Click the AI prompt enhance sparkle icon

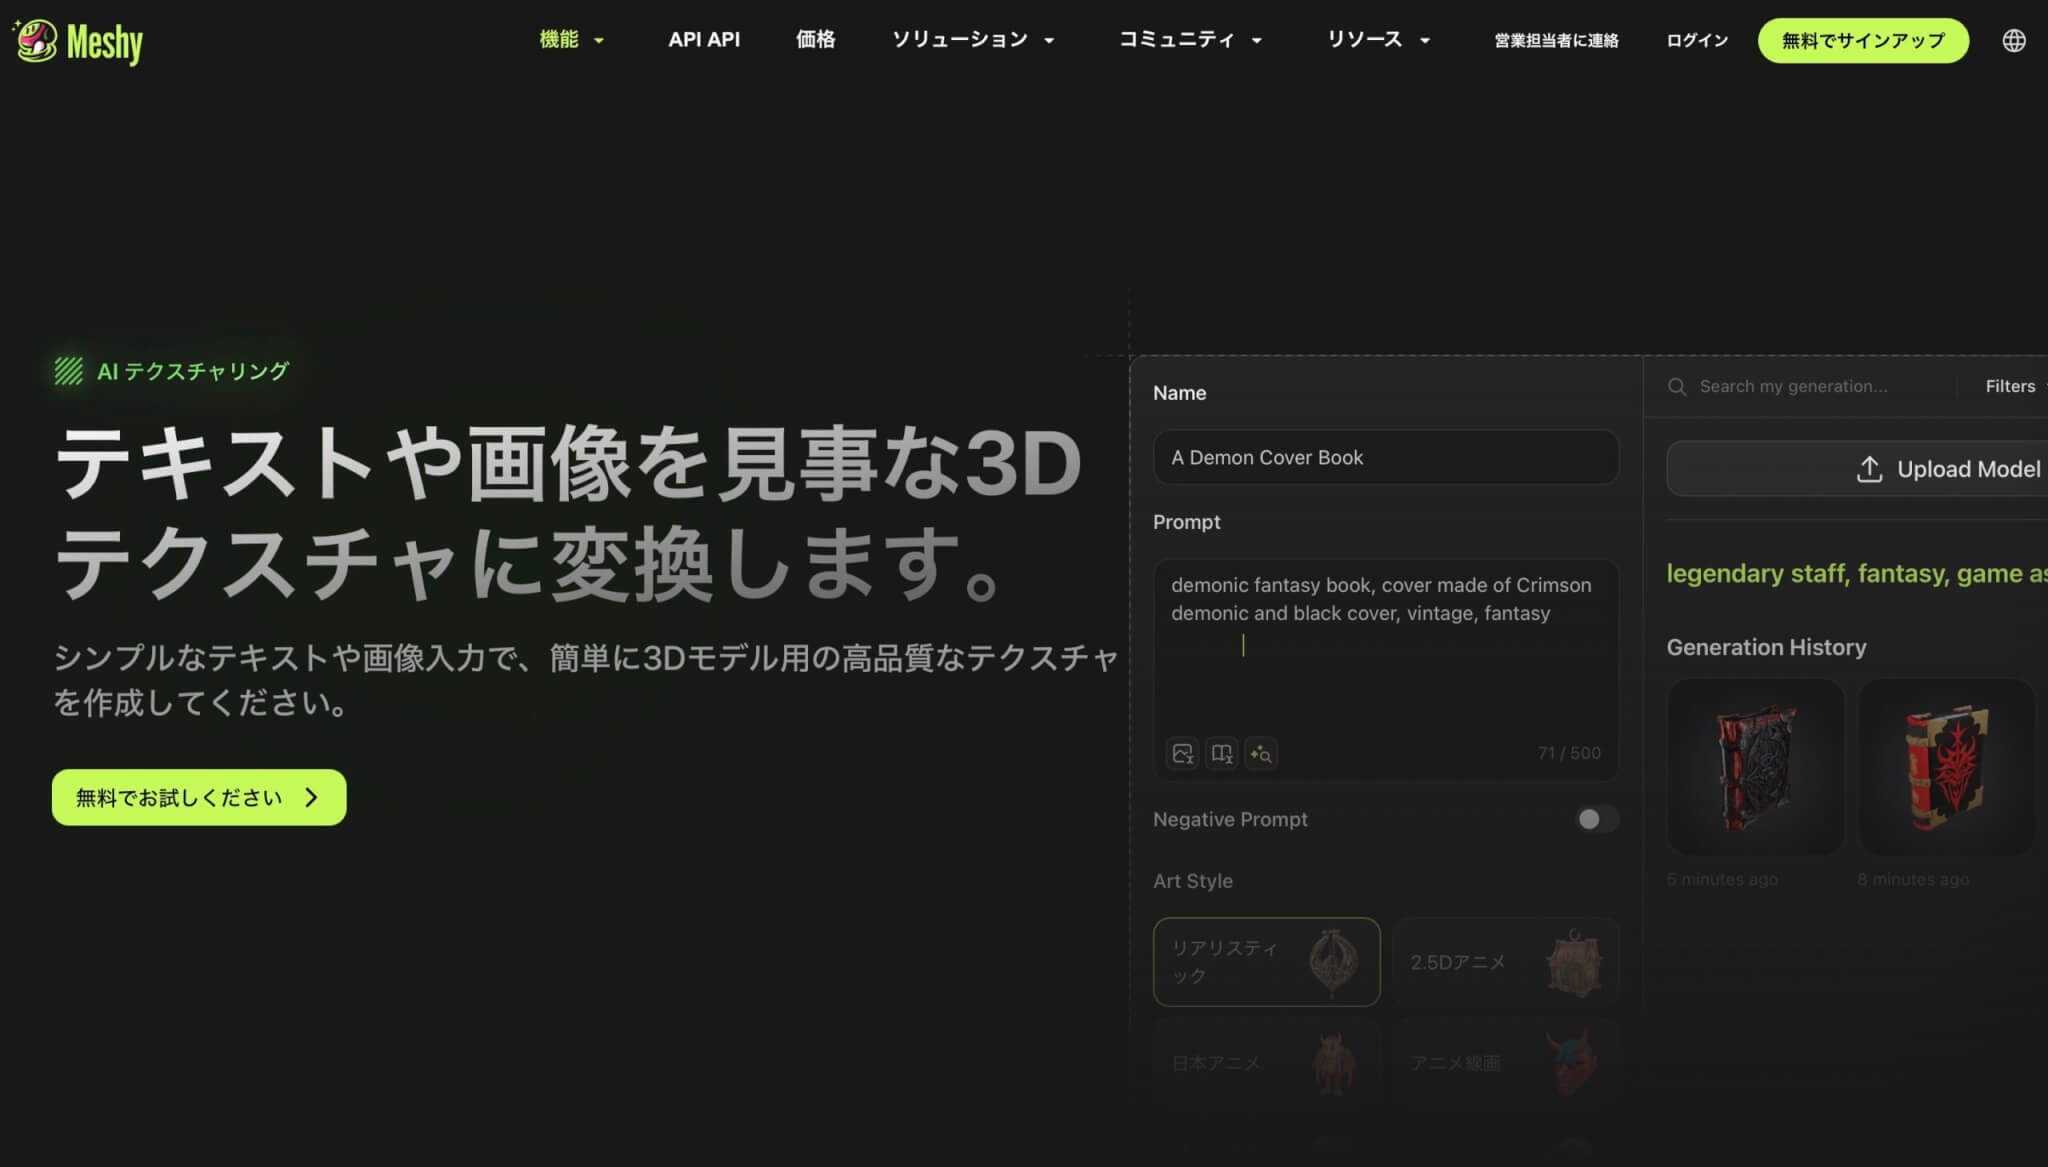point(1261,753)
